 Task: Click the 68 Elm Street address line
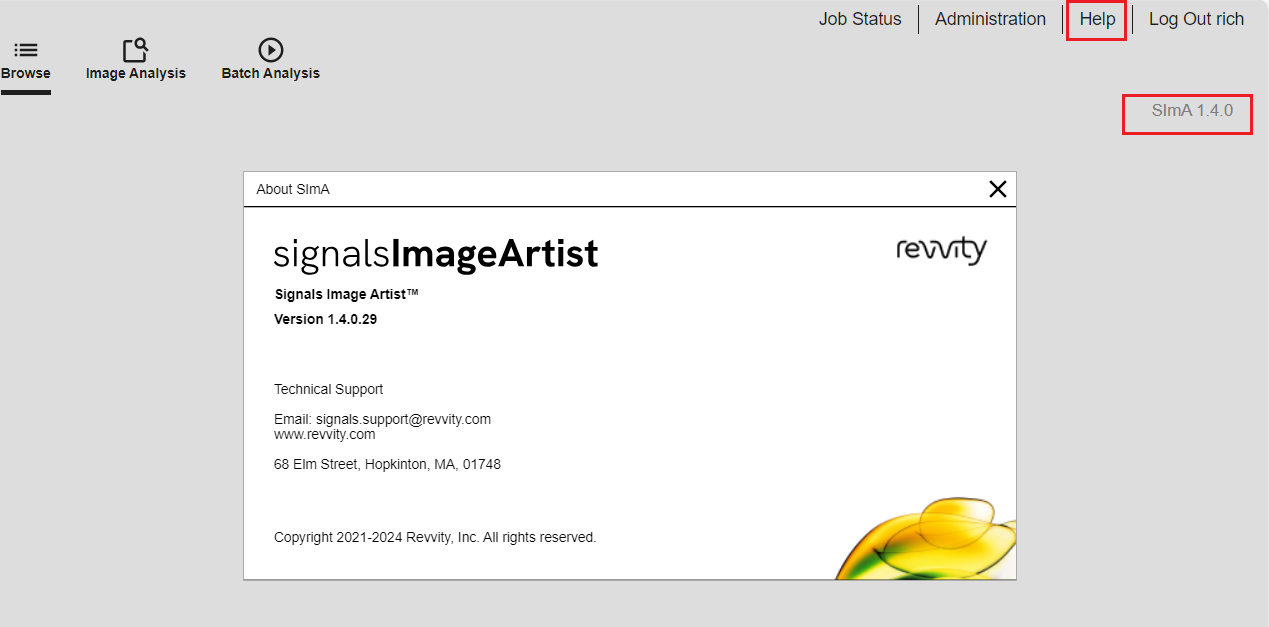[387, 464]
